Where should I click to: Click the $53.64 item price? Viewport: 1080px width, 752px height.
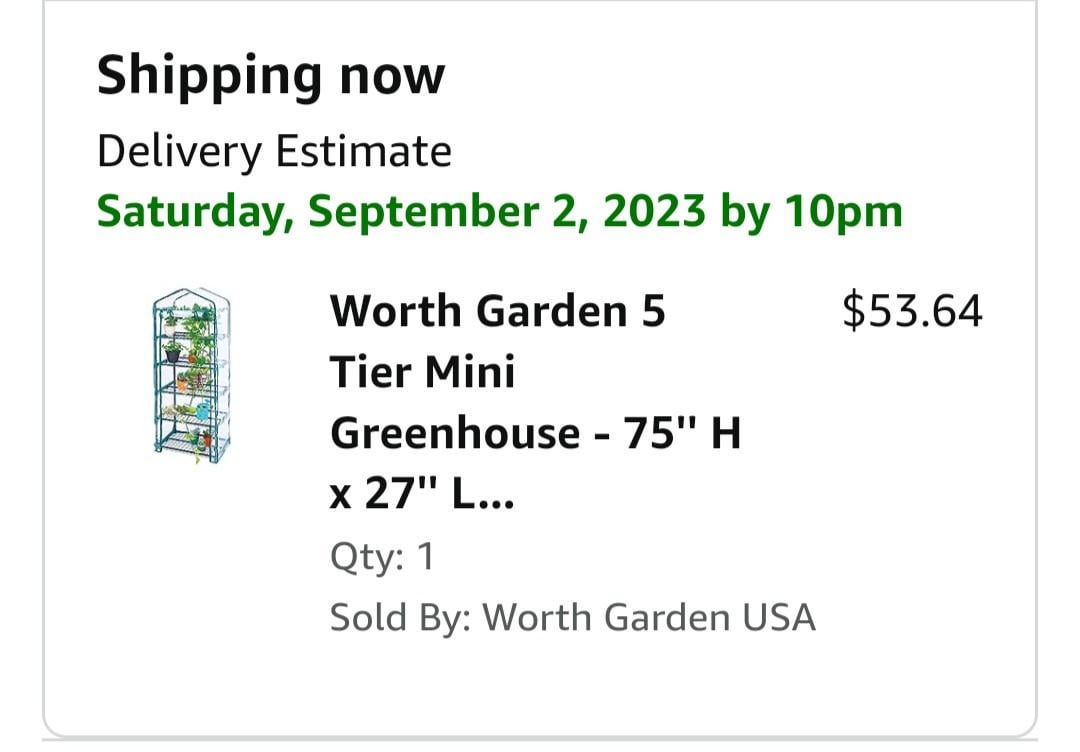click(x=912, y=311)
